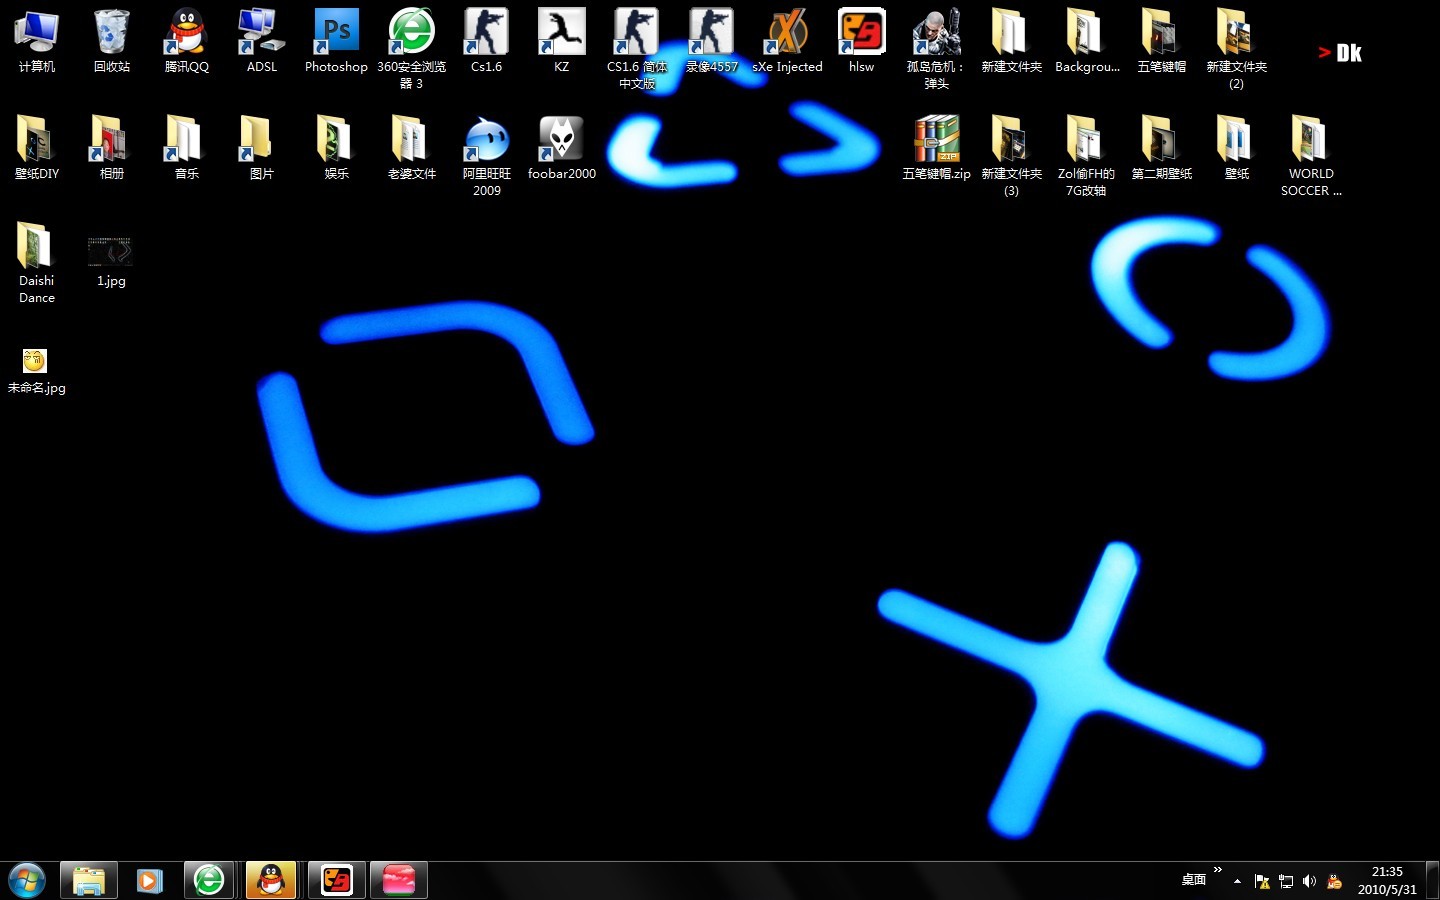Image resolution: width=1440 pixels, height=900 pixels.
Task: Select the KZ shortcut icon
Action: [x=561, y=41]
